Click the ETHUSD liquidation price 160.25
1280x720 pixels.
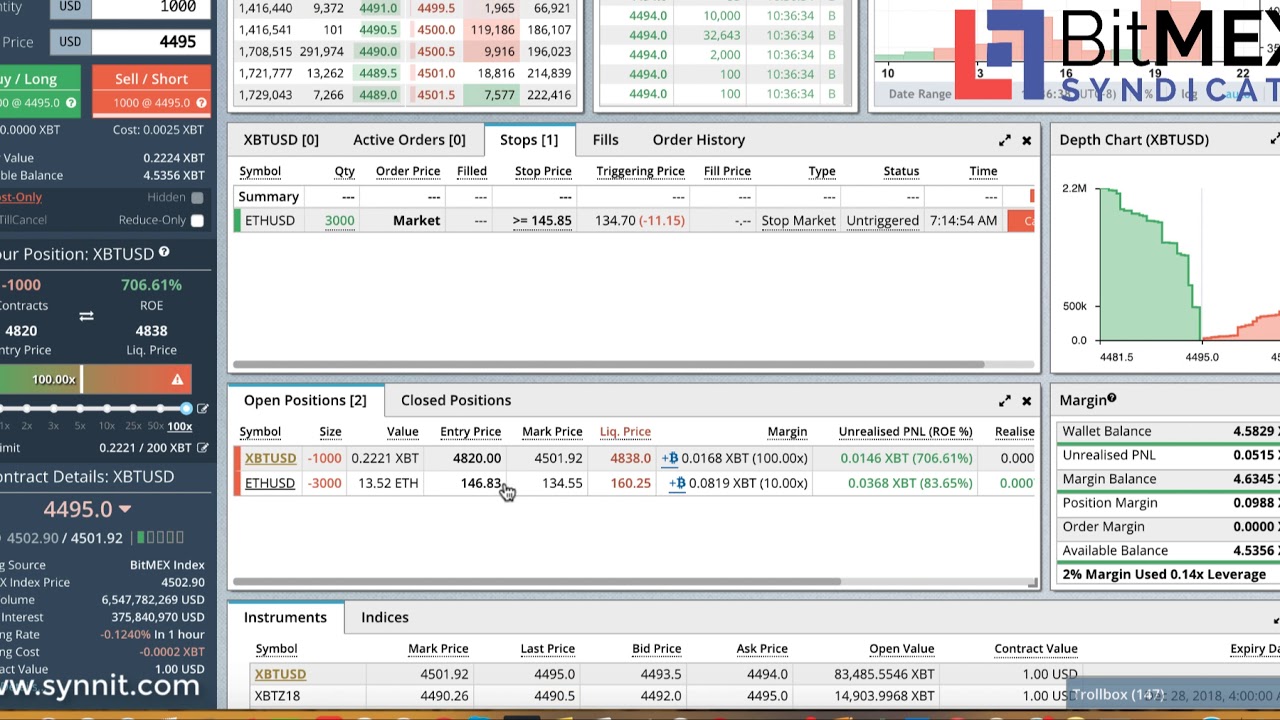click(630, 483)
